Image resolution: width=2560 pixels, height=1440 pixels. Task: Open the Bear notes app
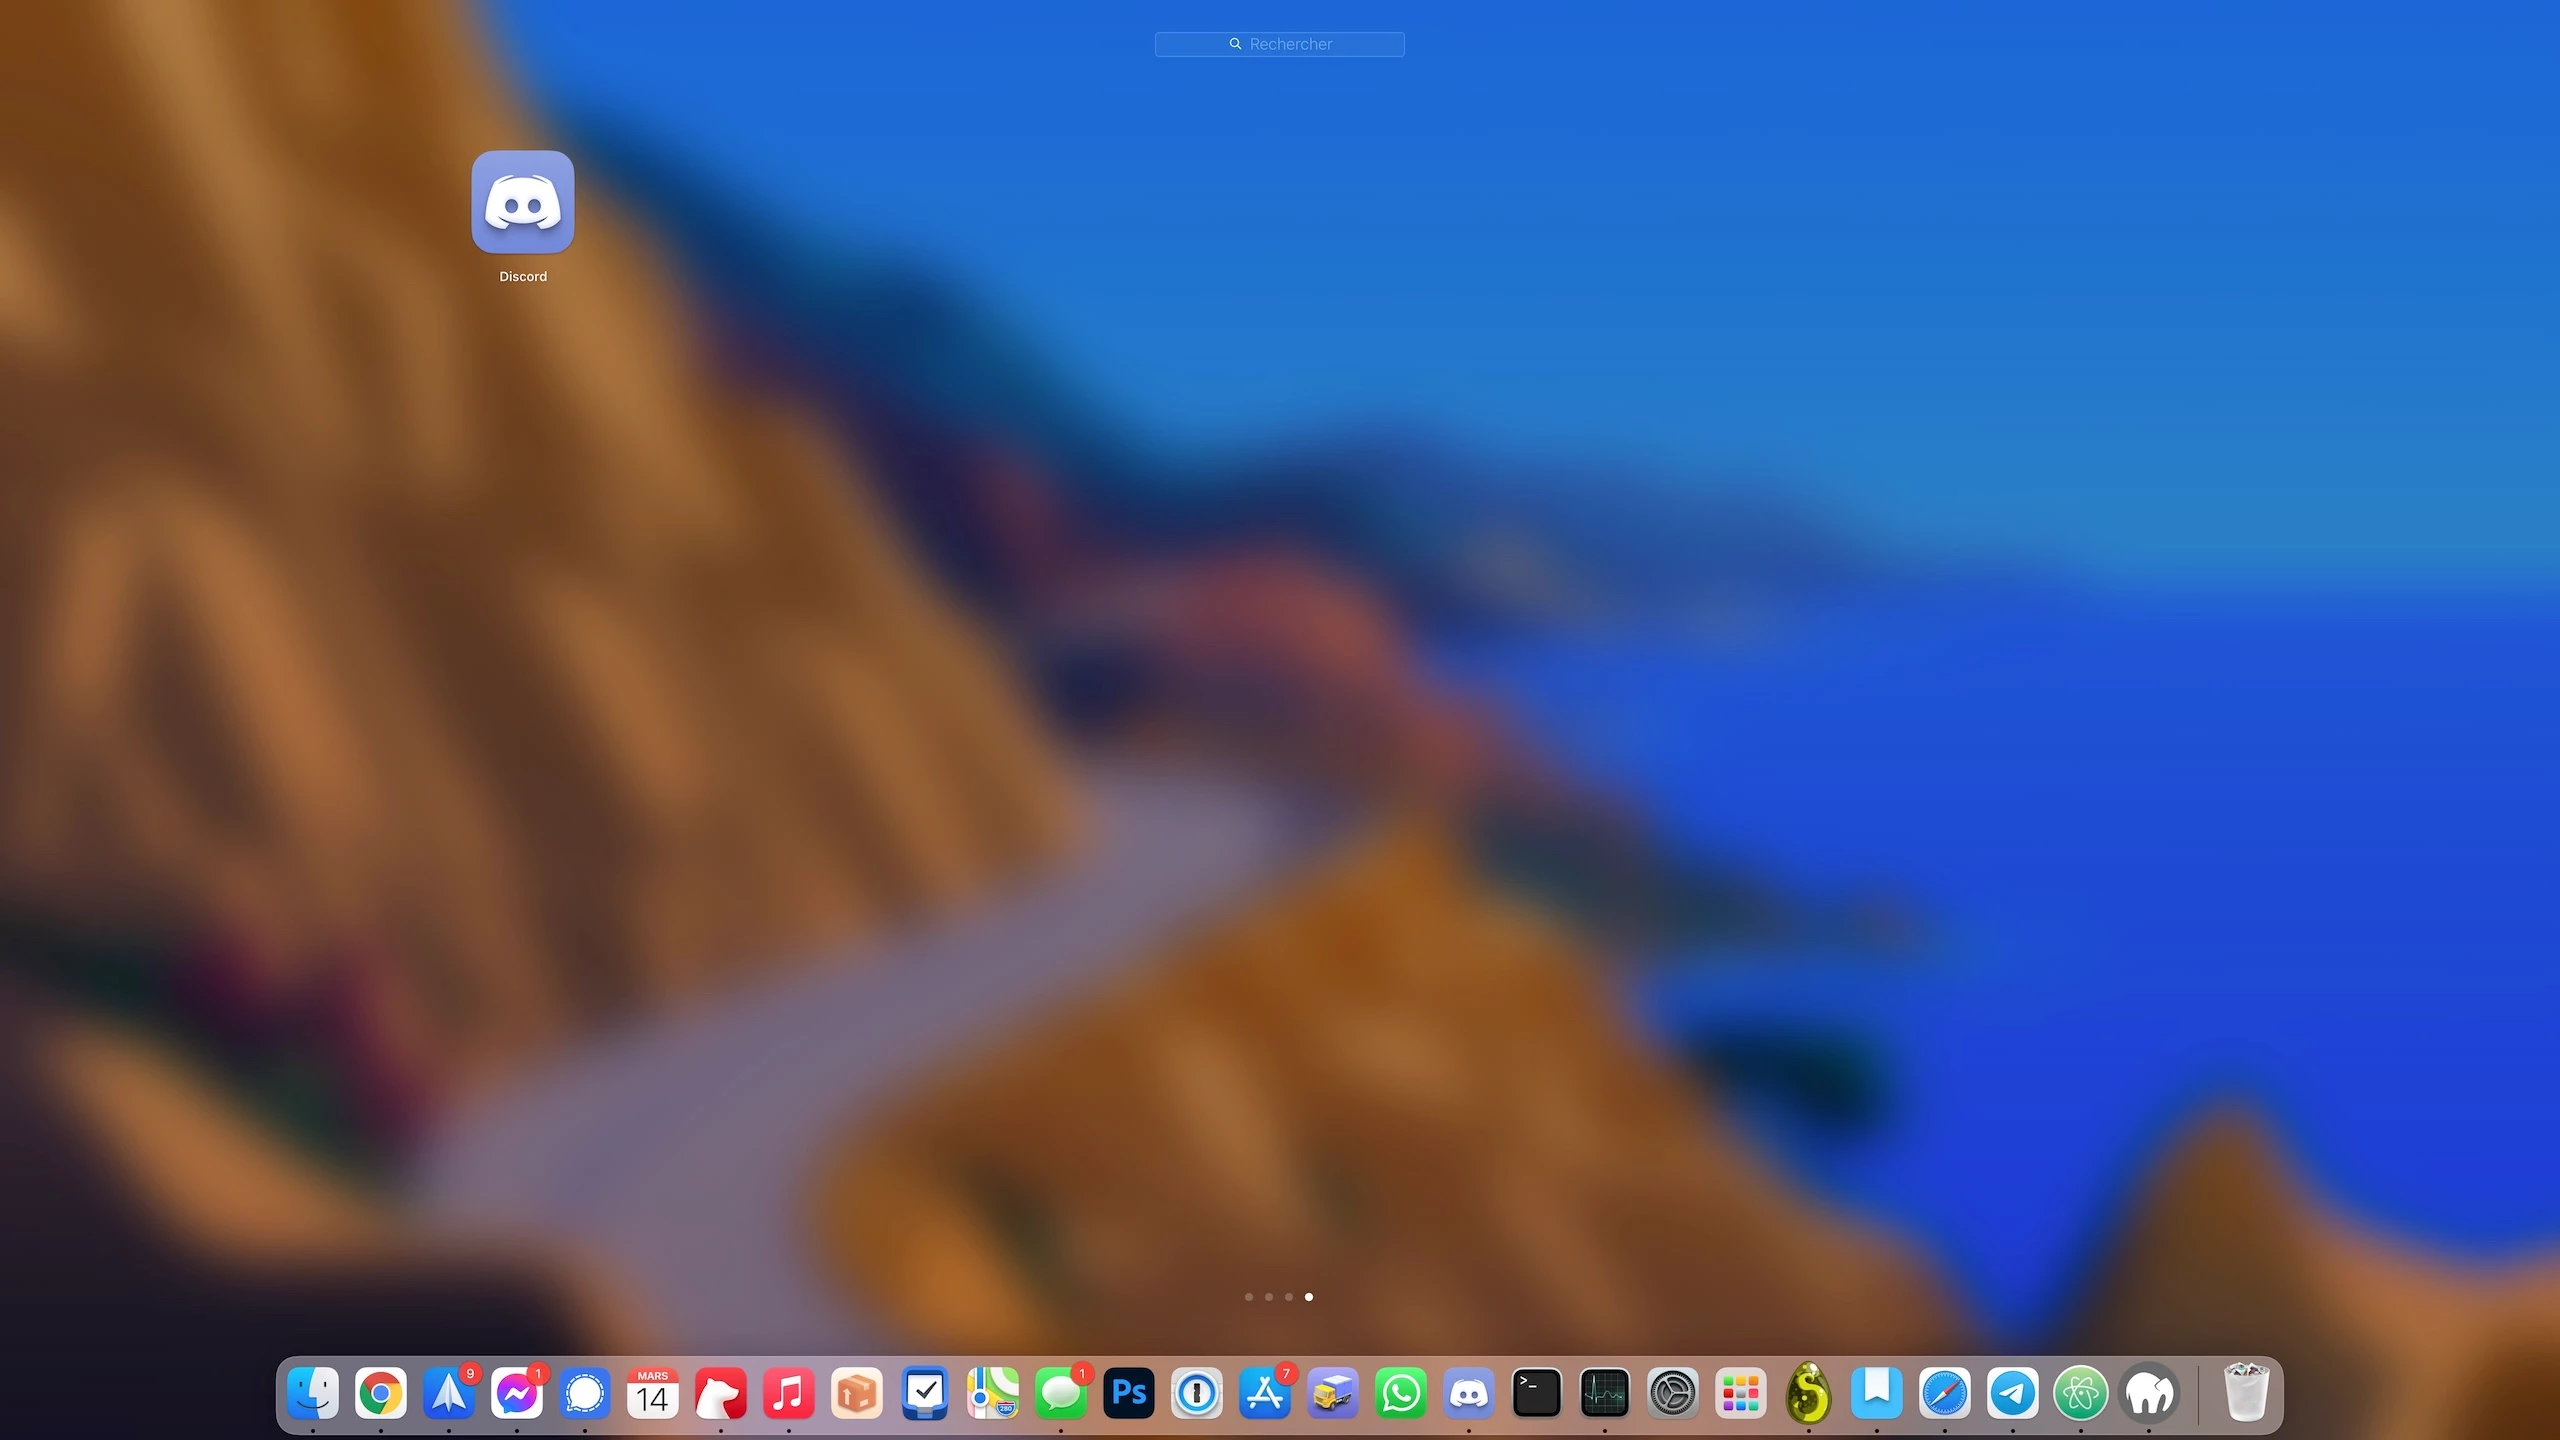[721, 1393]
